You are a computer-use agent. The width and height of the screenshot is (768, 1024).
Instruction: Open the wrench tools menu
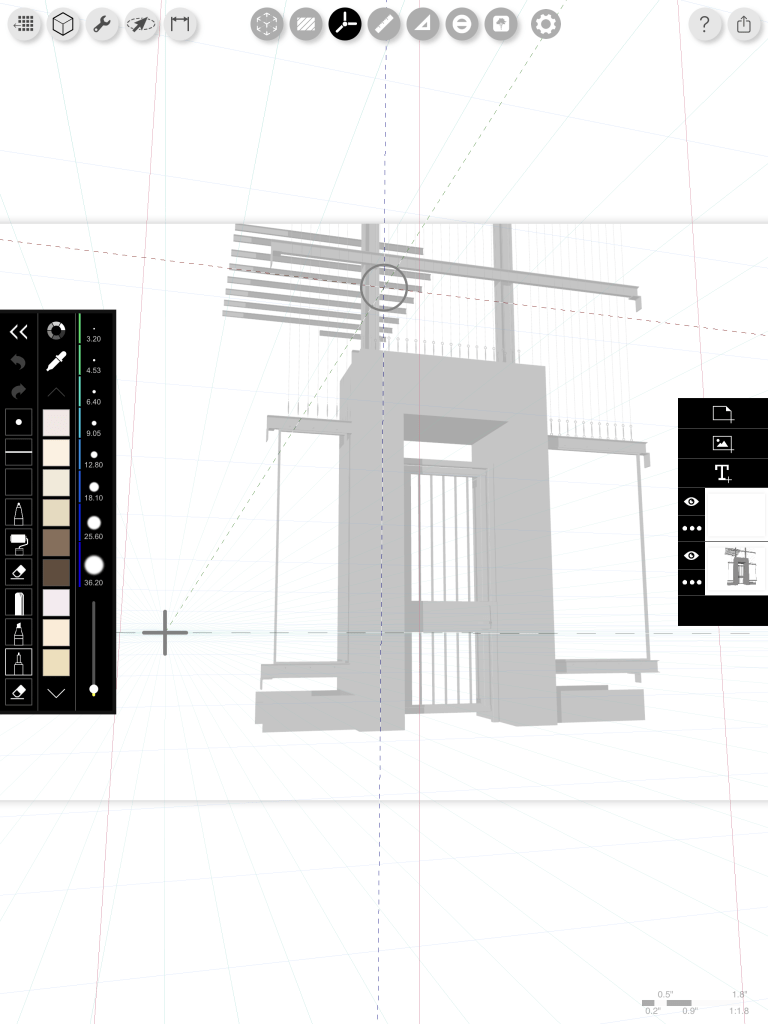pos(101,25)
